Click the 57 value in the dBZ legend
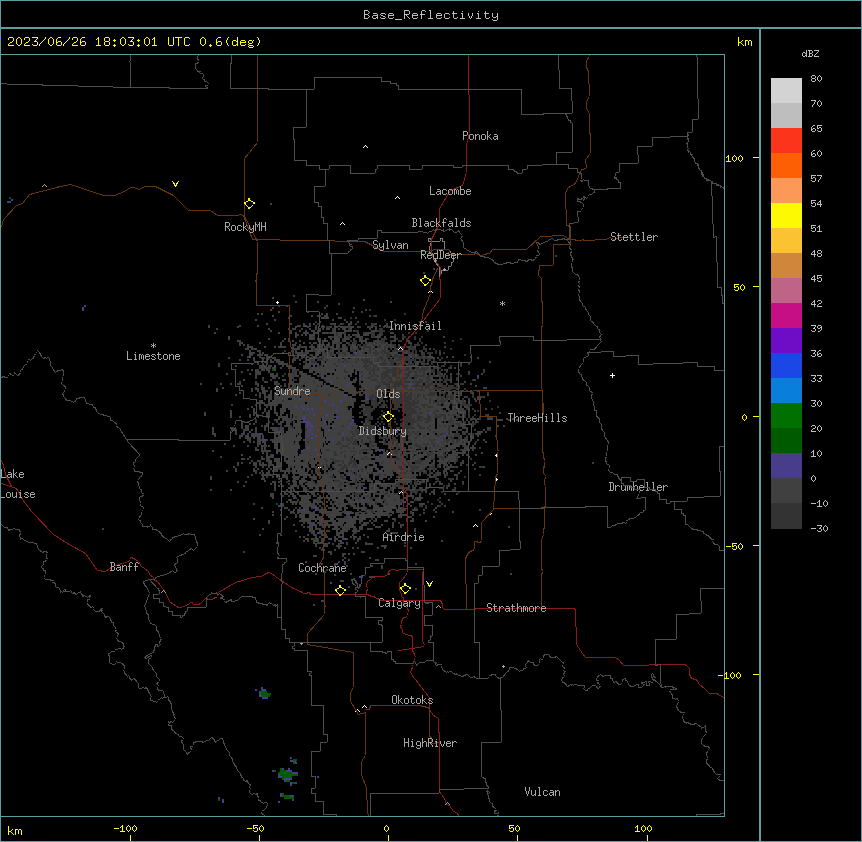 point(816,179)
